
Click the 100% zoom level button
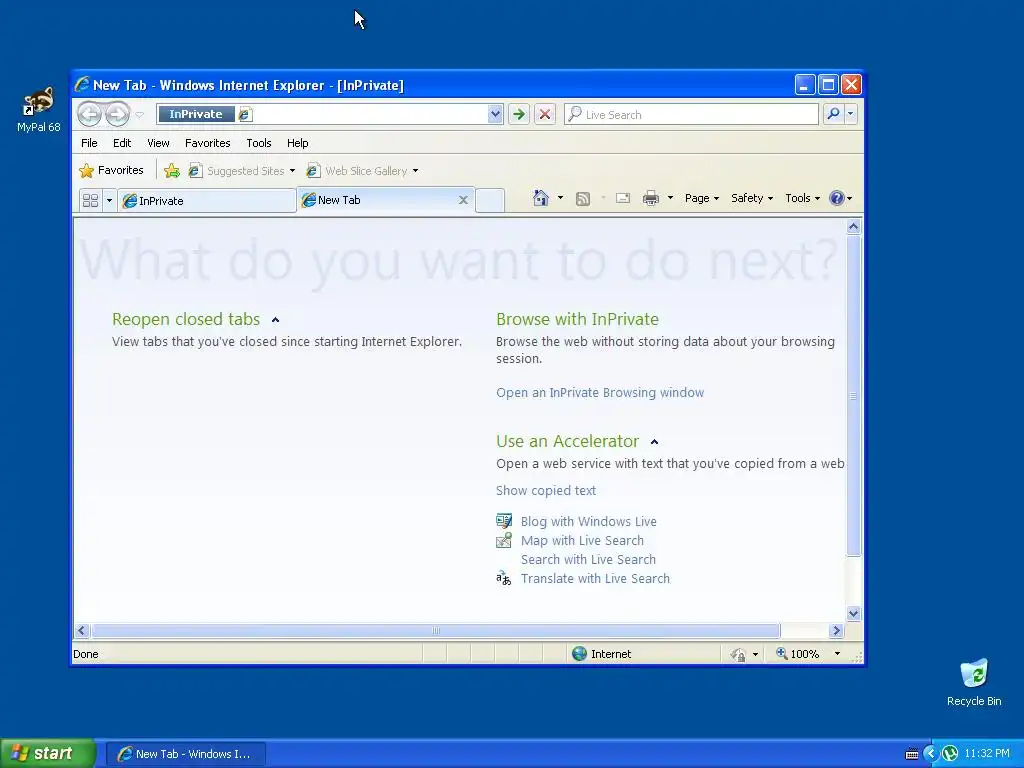point(797,654)
